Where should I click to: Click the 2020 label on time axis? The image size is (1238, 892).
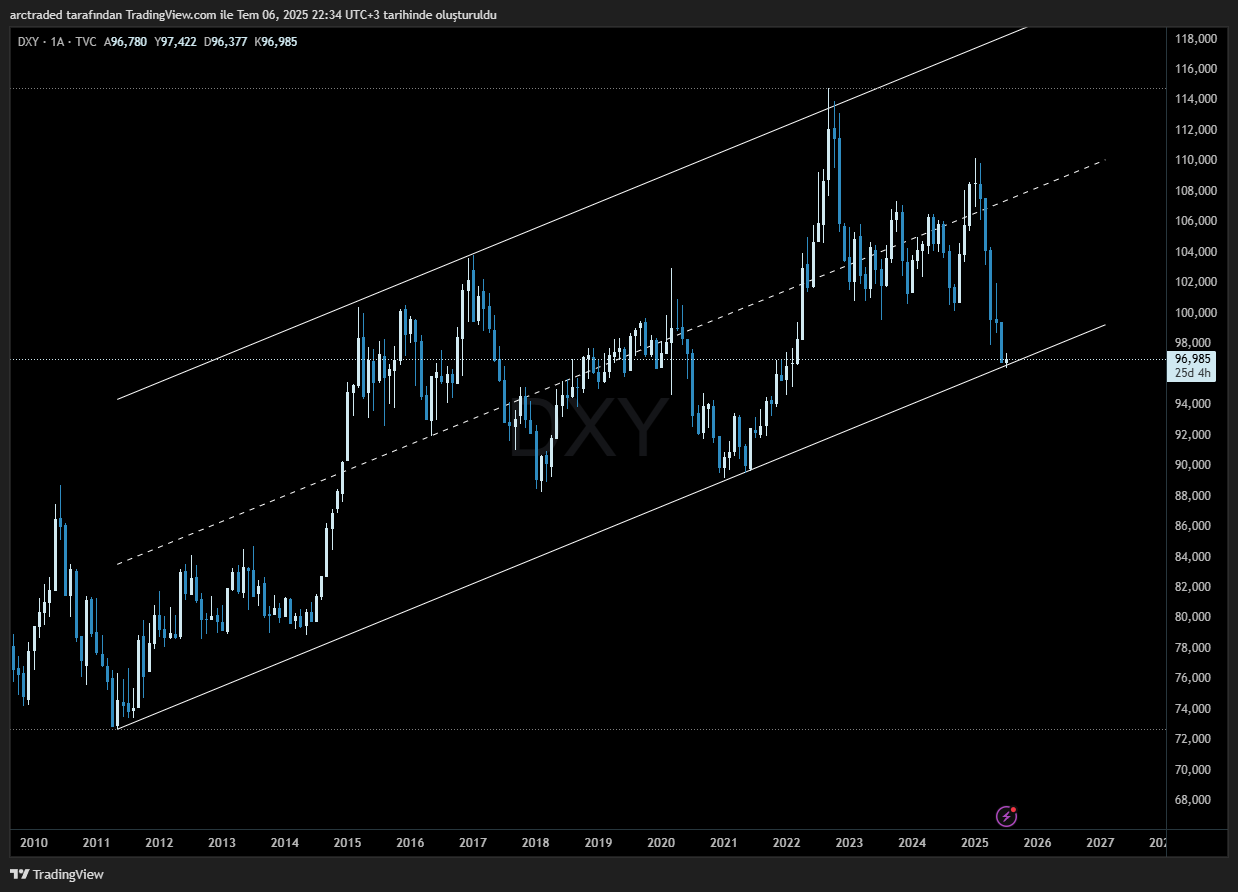pos(661,843)
